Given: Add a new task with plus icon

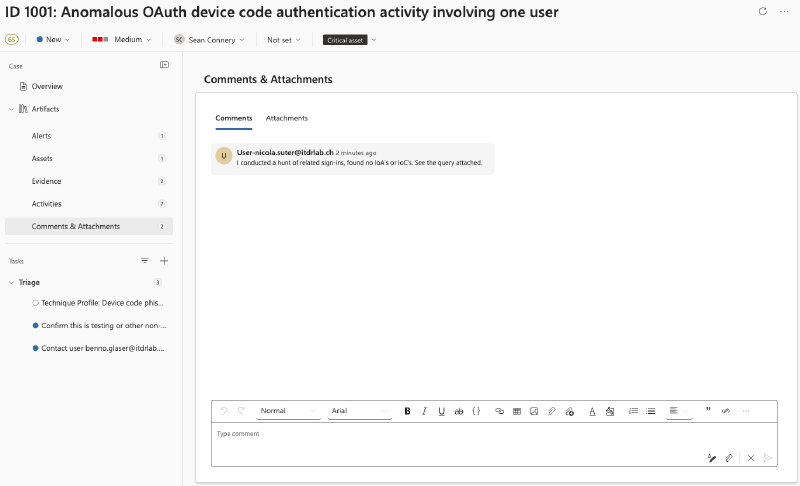Looking at the screenshot, I should click(x=164, y=261).
